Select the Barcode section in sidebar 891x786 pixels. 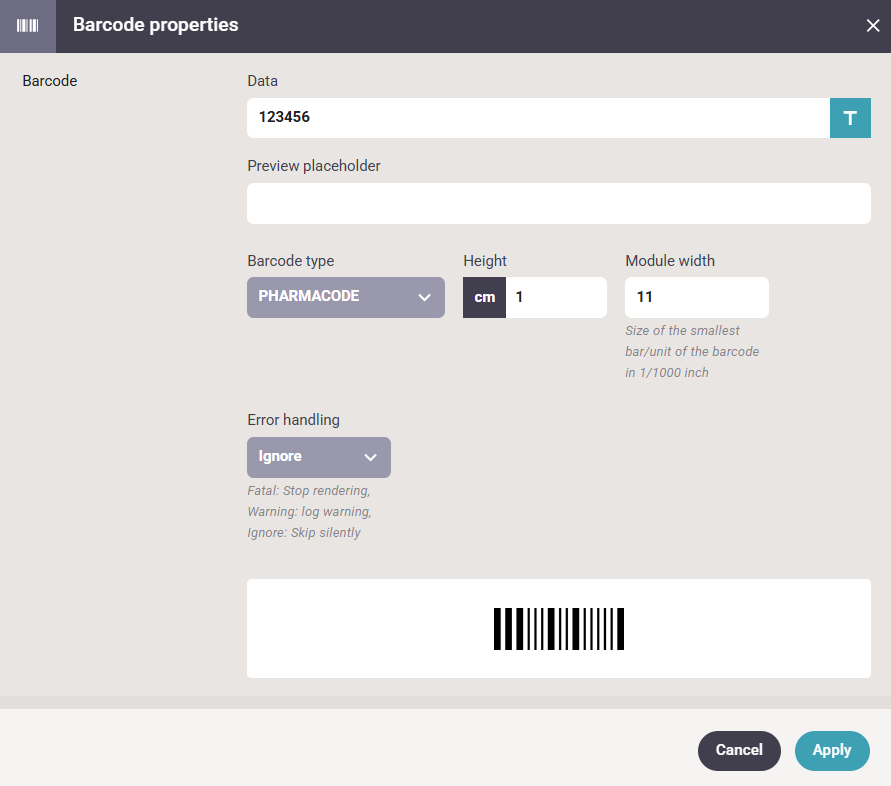[50, 81]
